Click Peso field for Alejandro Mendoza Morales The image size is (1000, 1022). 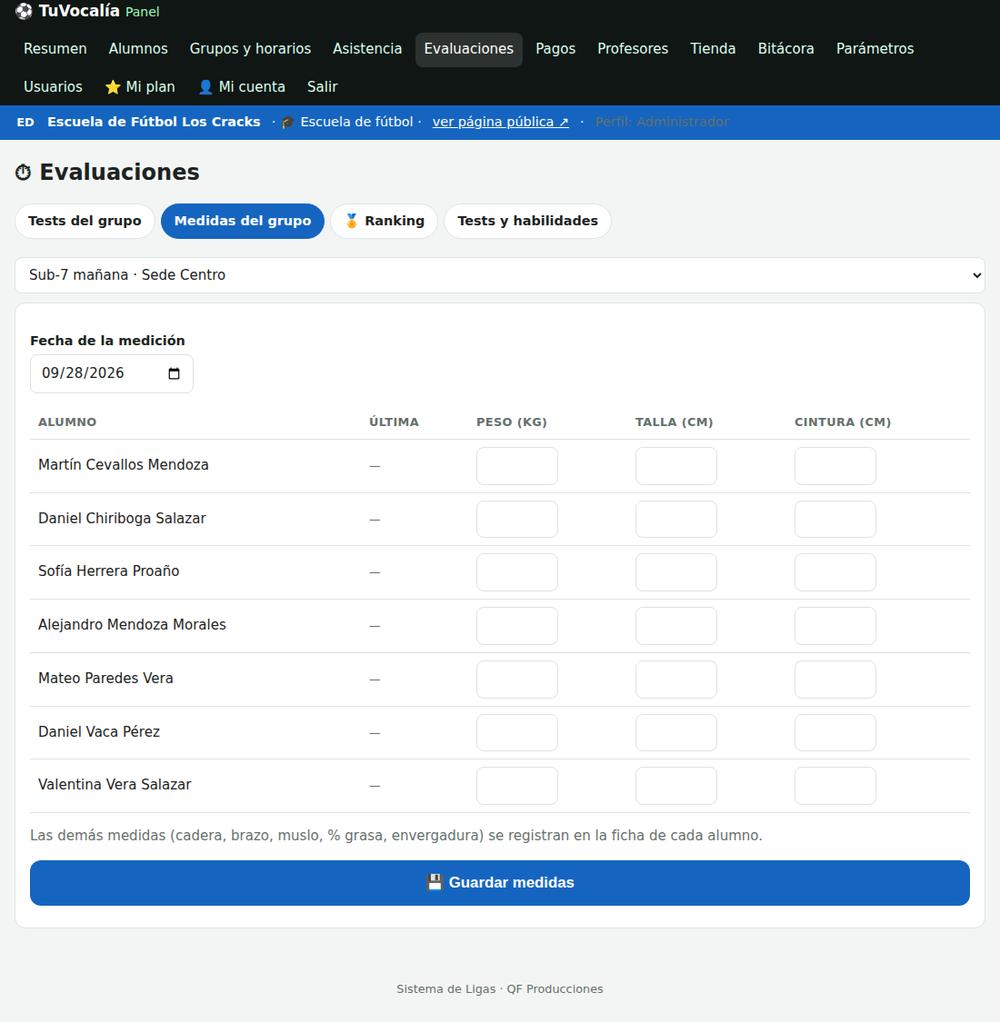point(517,626)
